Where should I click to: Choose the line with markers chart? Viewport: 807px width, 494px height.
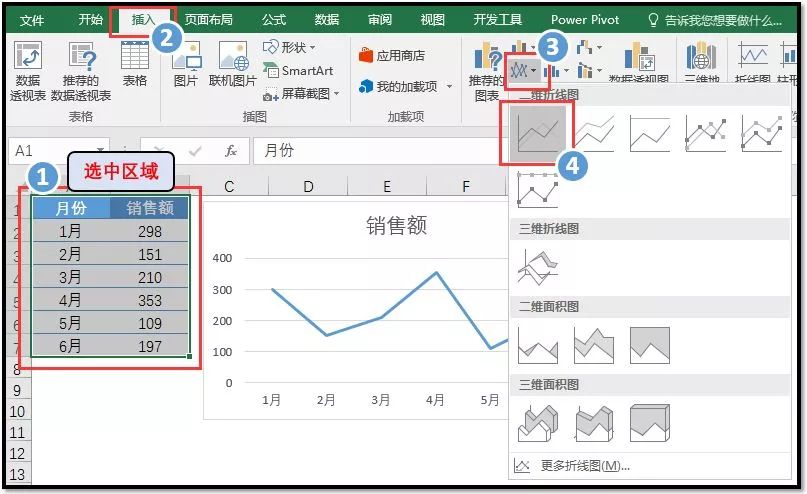point(706,133)
